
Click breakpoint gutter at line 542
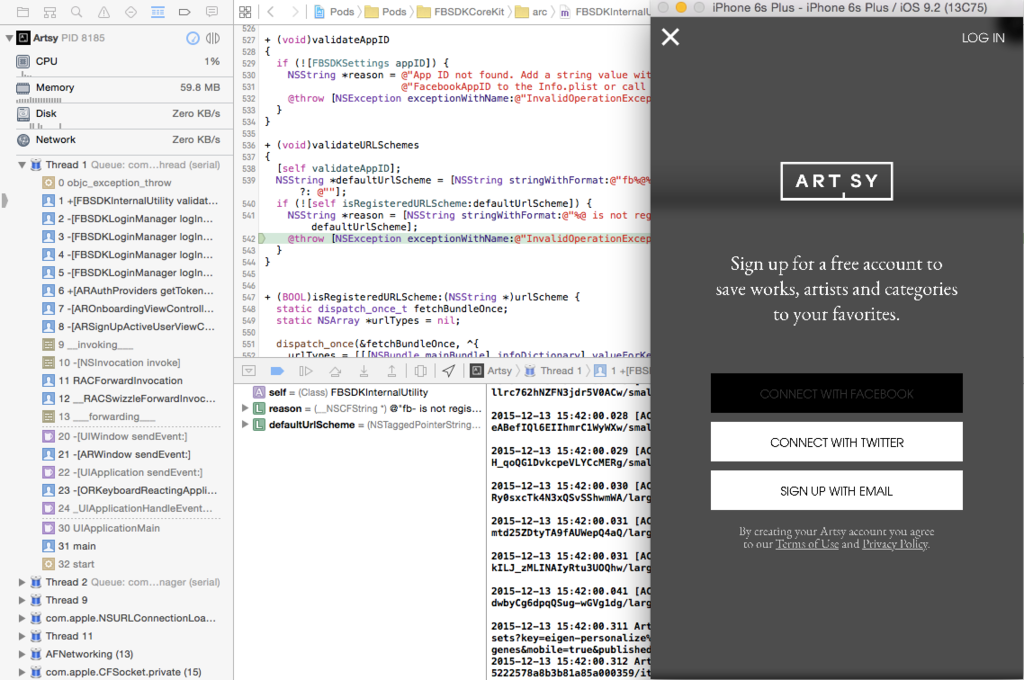click(x=249, y=239)
